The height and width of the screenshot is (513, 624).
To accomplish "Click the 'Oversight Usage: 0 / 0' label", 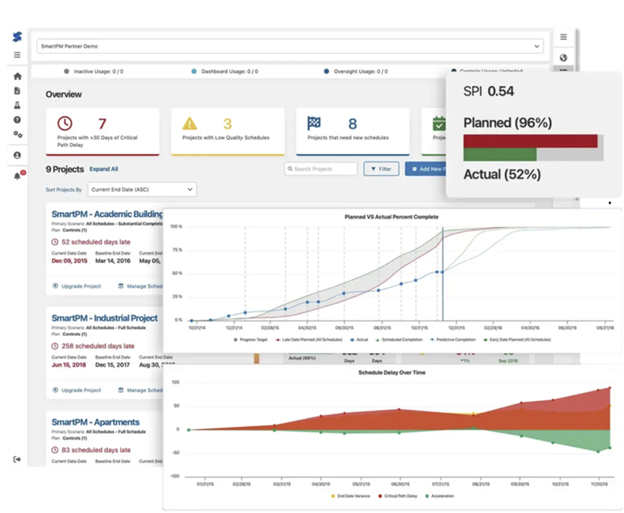I will 361,72.
